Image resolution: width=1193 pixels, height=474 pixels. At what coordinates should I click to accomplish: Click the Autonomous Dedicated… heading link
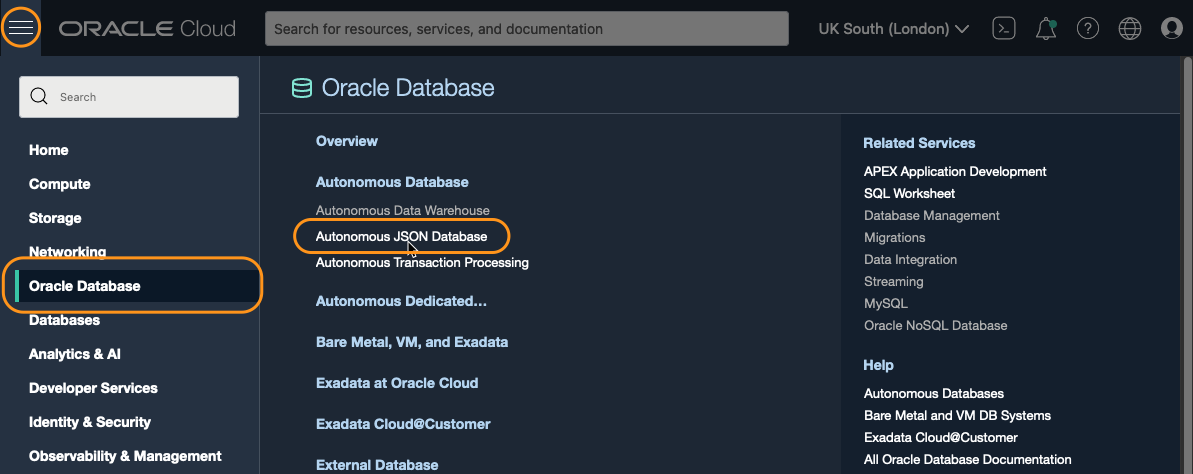point(401,301)
